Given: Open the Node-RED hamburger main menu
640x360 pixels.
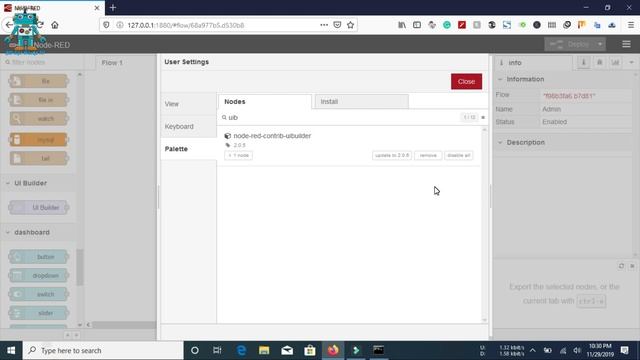Looking at the screenshot, I should coord(627,44).
